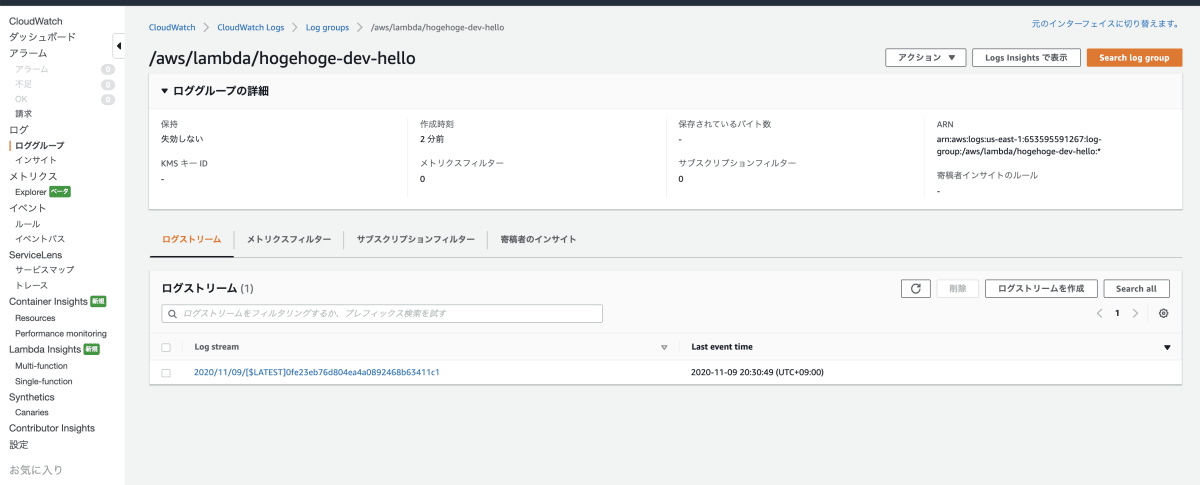The height and width of the screenshot is (485, 1200).
Task: Open ルール in sidebar
Action: click(27, 224)
